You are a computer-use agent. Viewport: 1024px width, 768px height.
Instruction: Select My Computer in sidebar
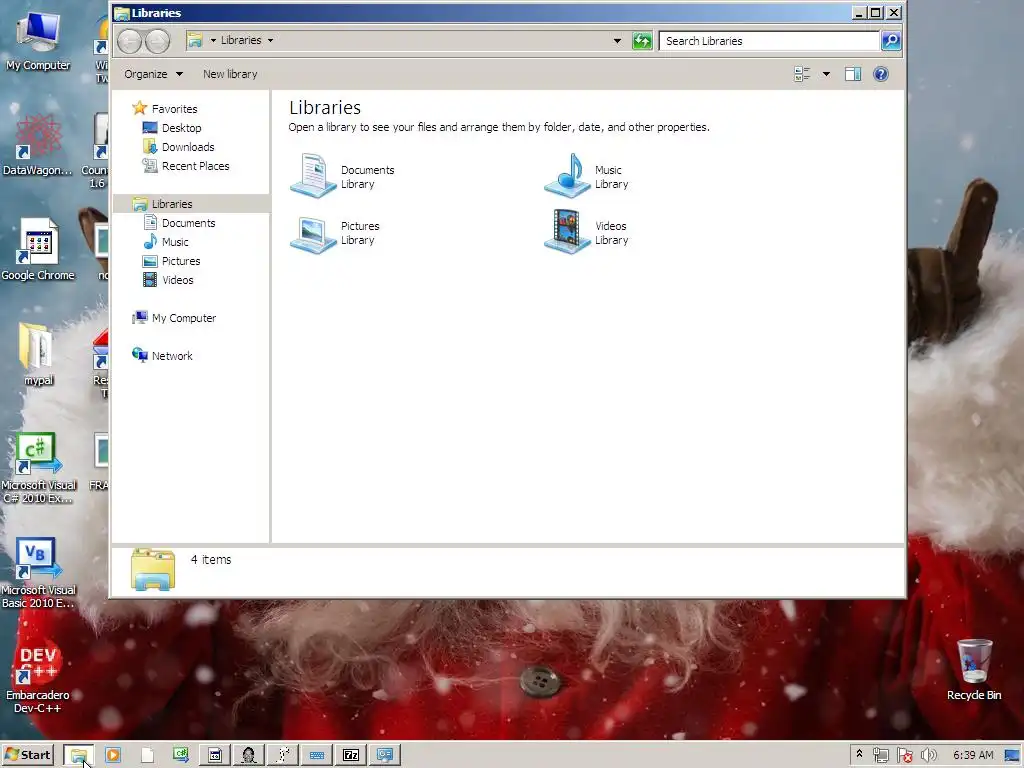184,318
